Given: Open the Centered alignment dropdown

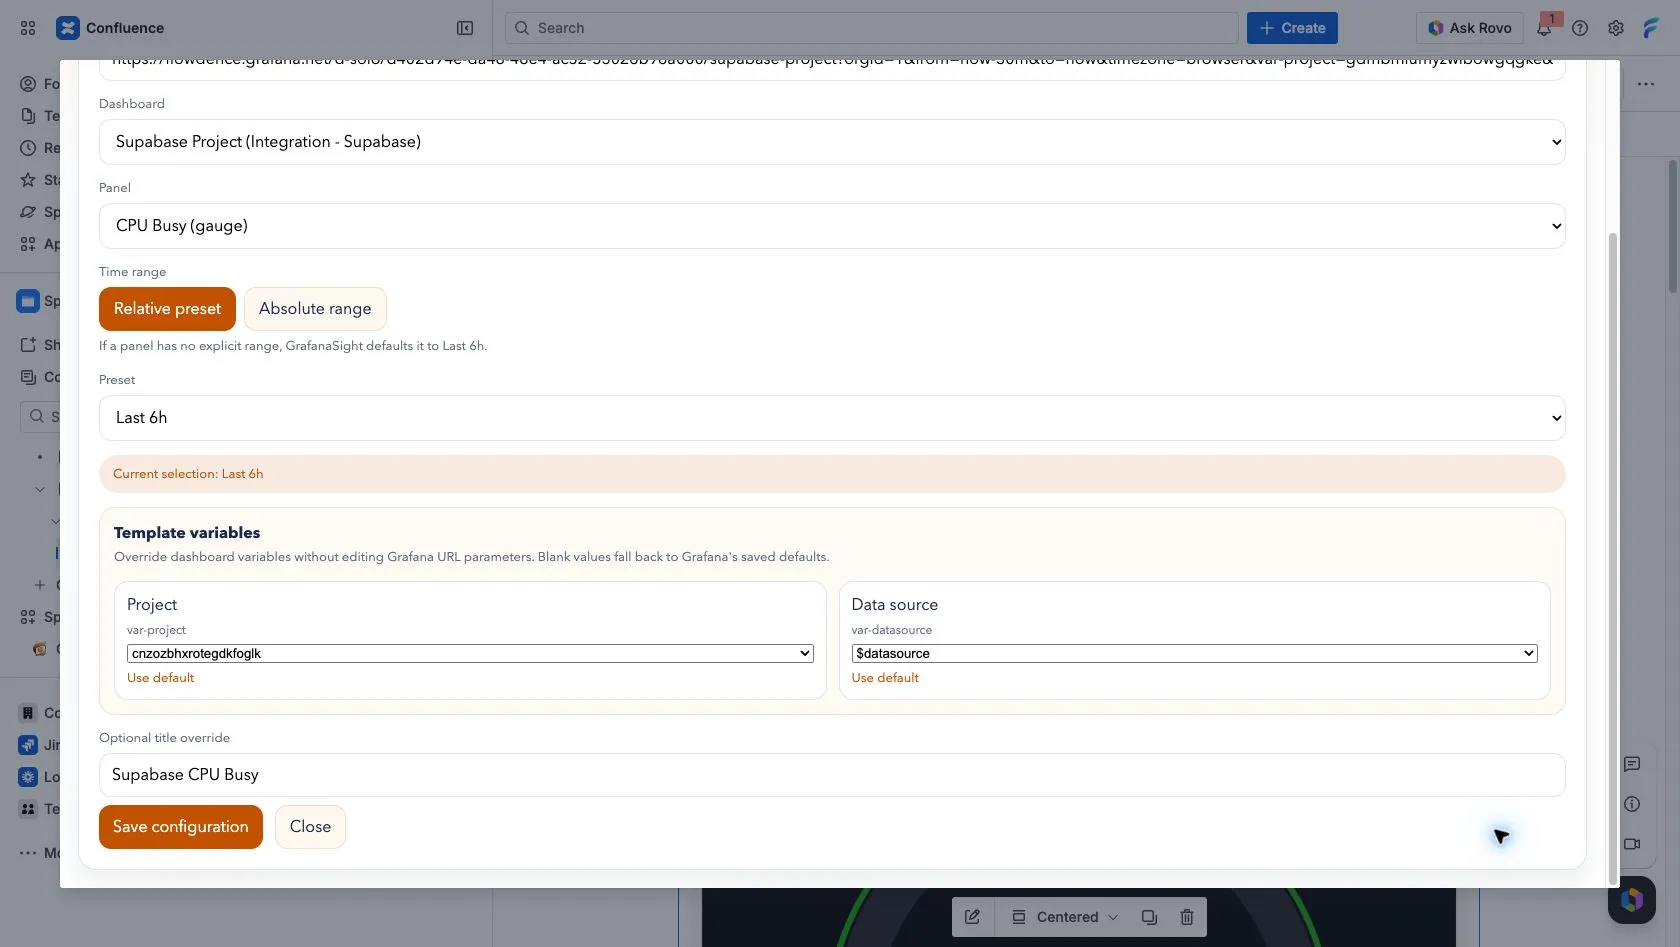Looking at the screenshot, I should (x=1065, y=917).
